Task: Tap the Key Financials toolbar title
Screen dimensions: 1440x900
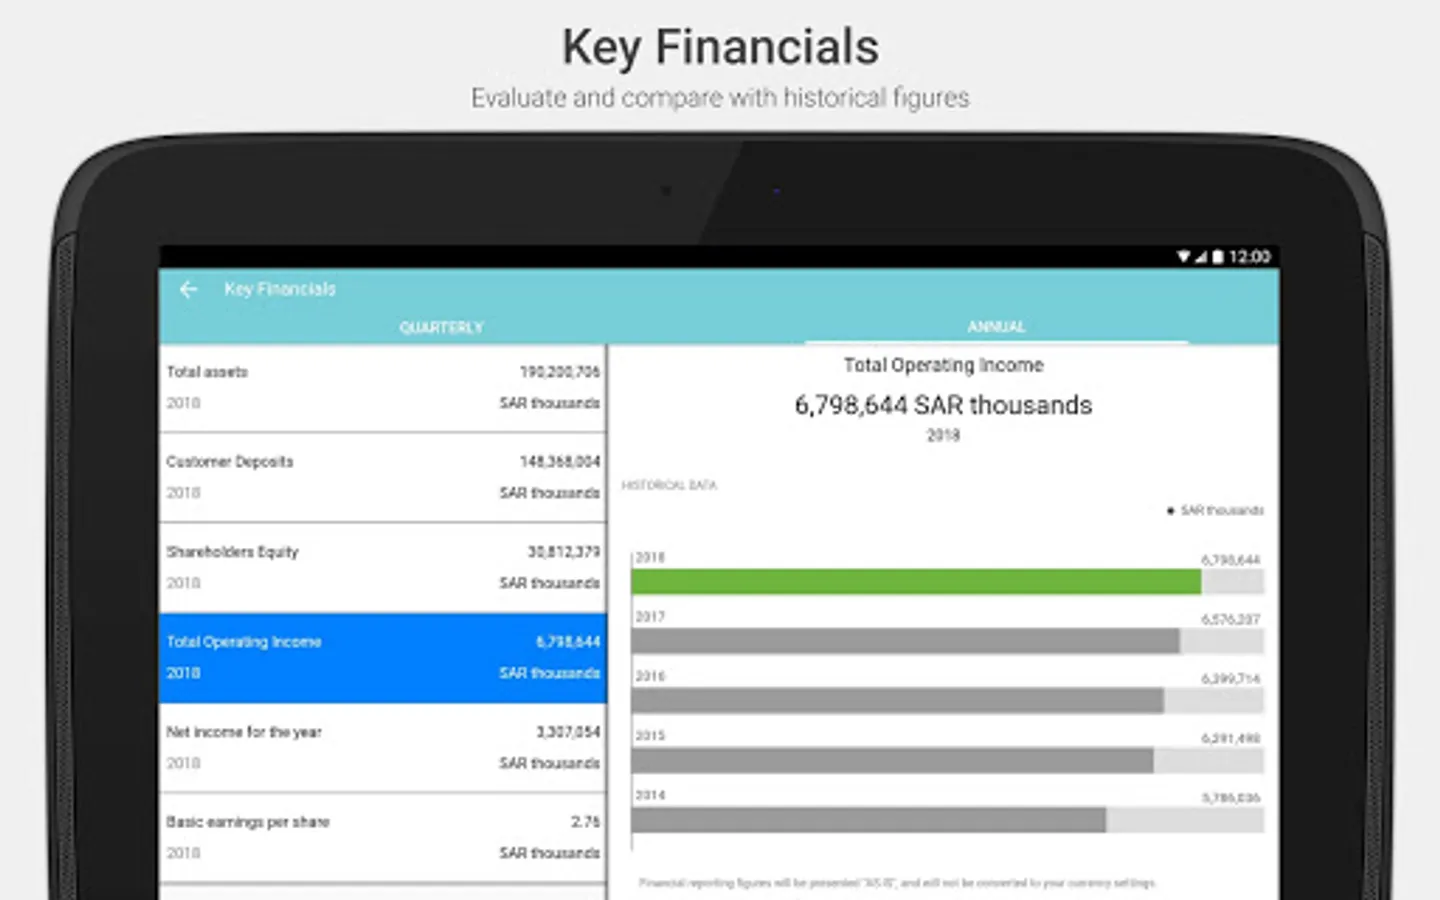Action: [x=280, y=289]
